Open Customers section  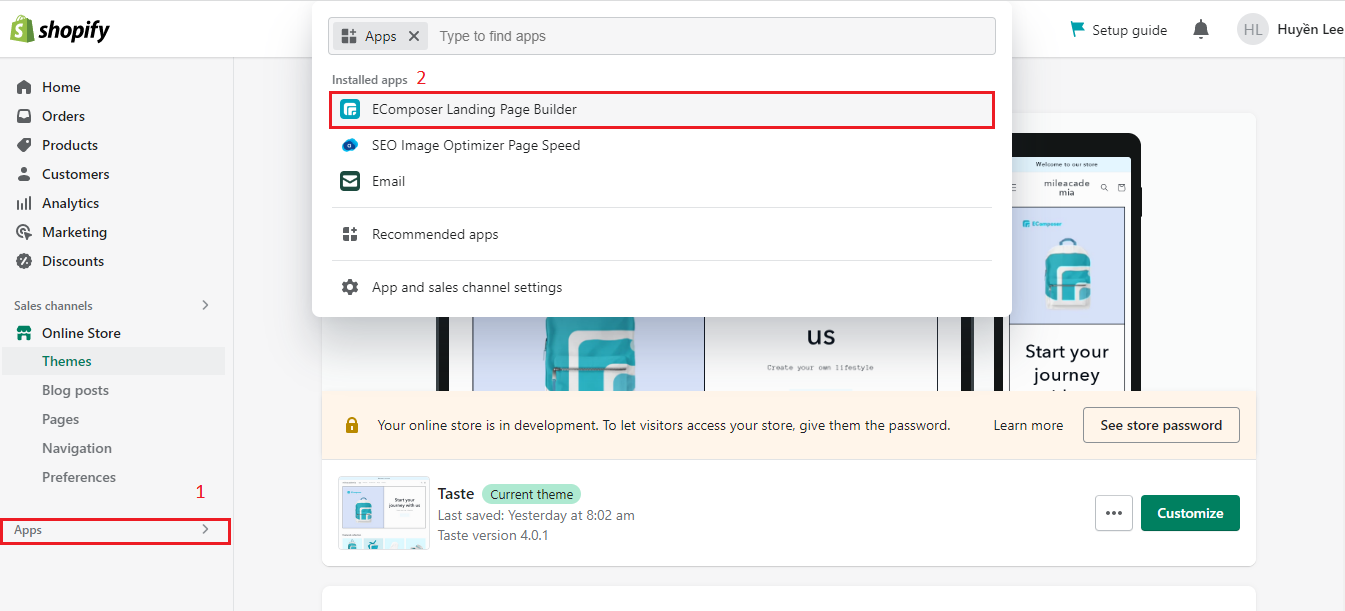[x=76, y=174]
